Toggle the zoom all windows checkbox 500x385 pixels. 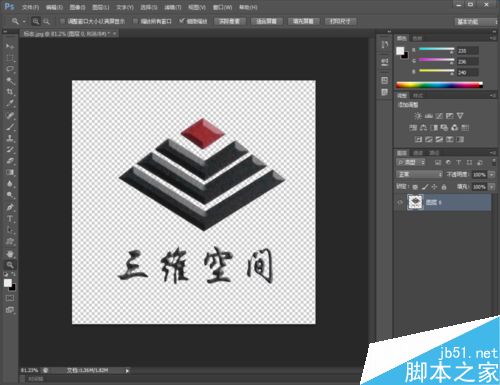coord(135,21)
